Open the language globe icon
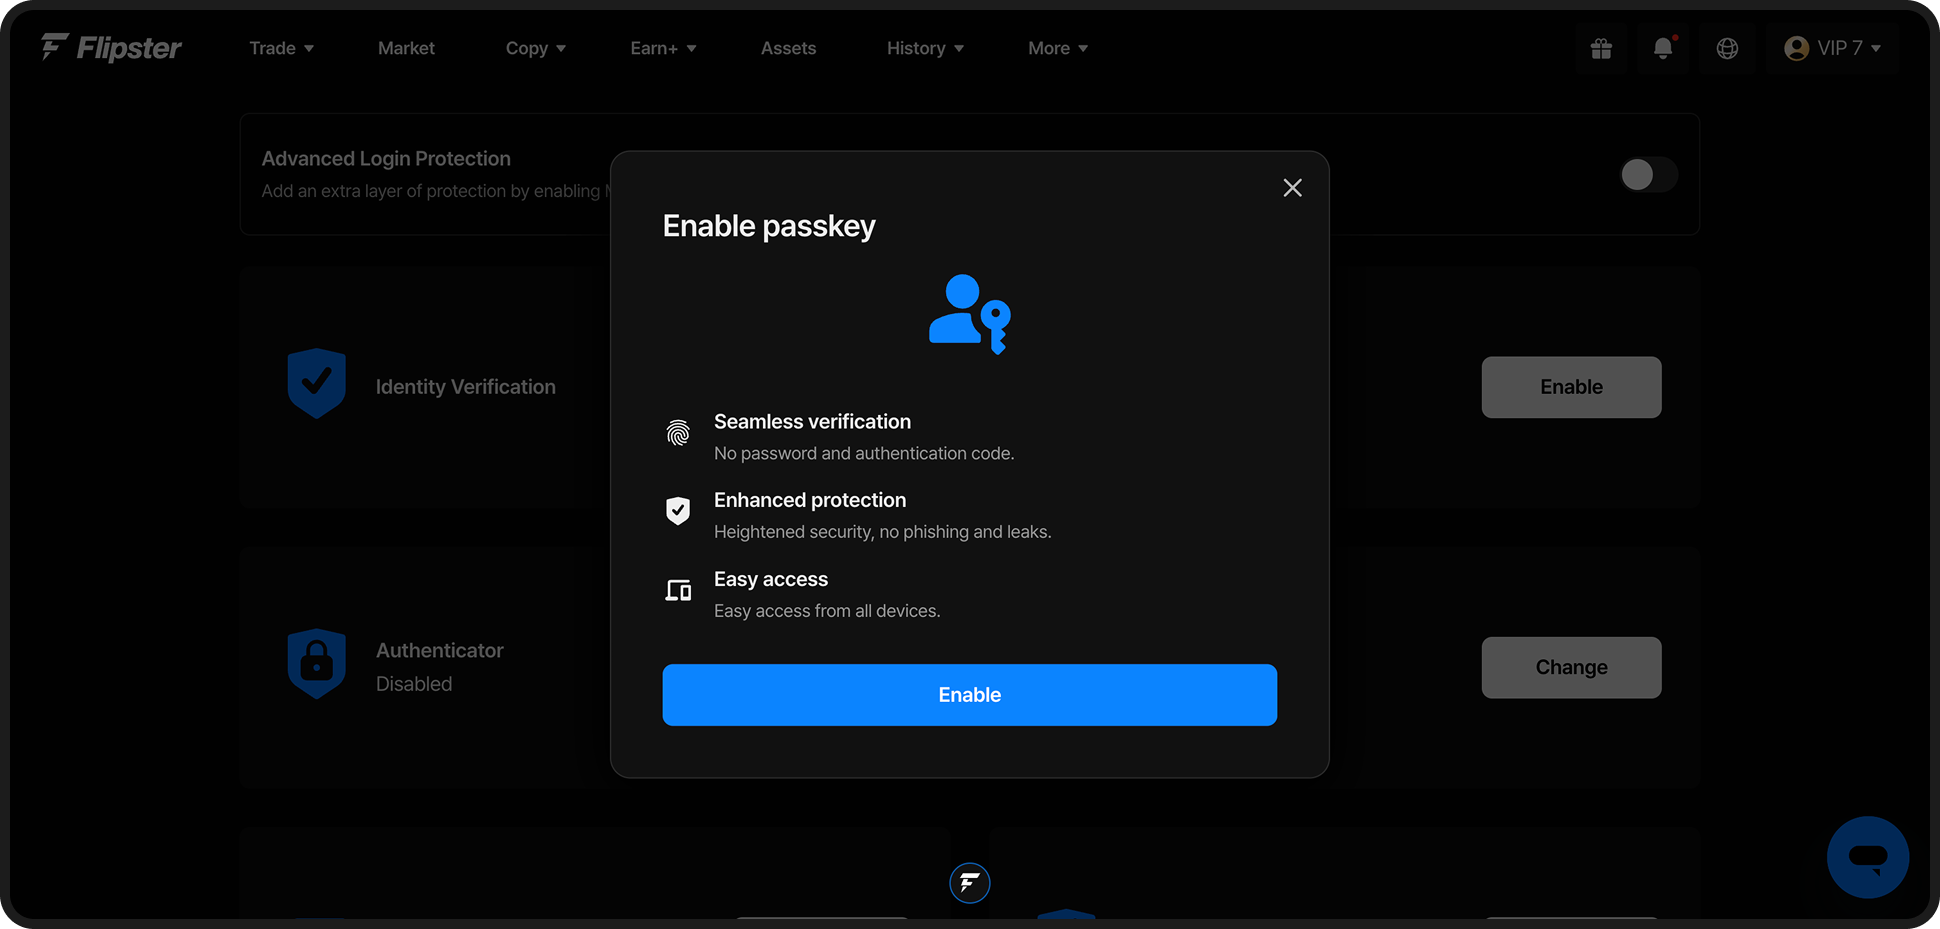The width and height of the screenshot is (1940, 929). tap(1727, 48)
